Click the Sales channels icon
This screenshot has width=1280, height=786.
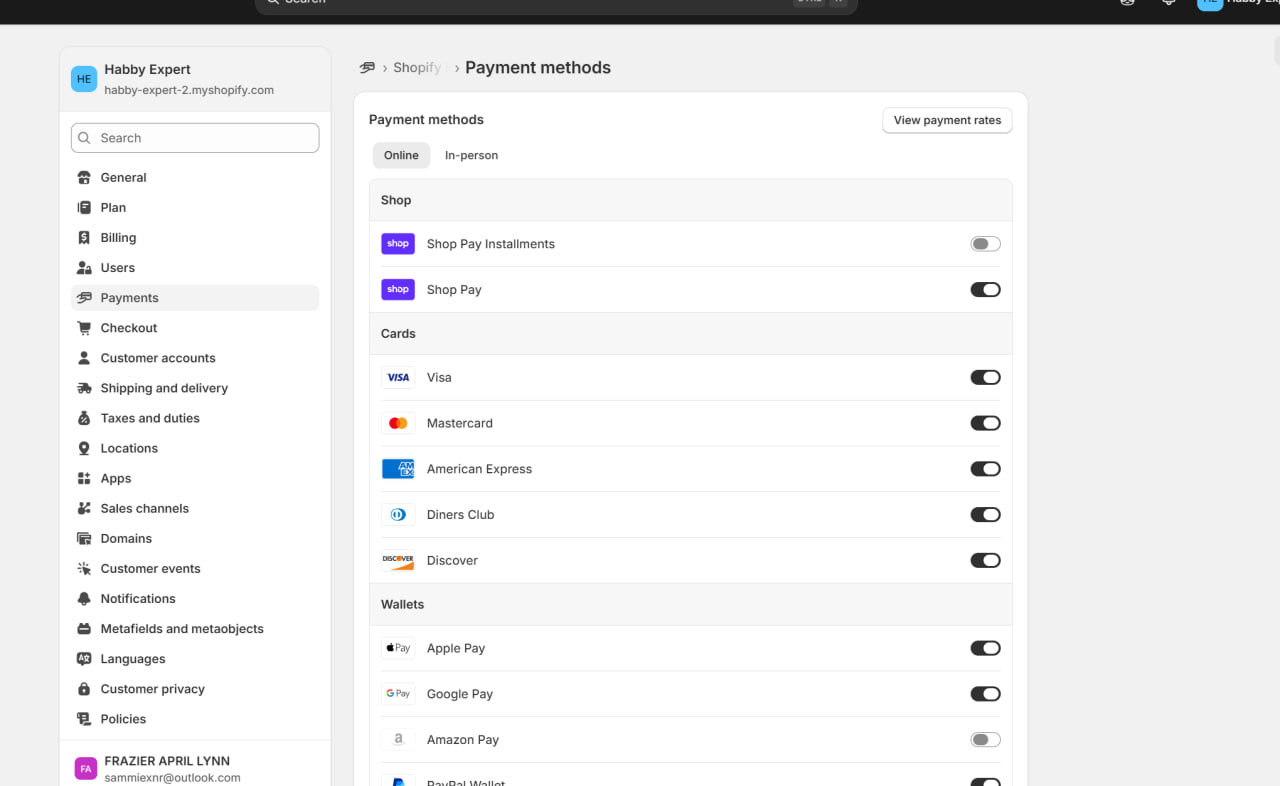point(84,509)
